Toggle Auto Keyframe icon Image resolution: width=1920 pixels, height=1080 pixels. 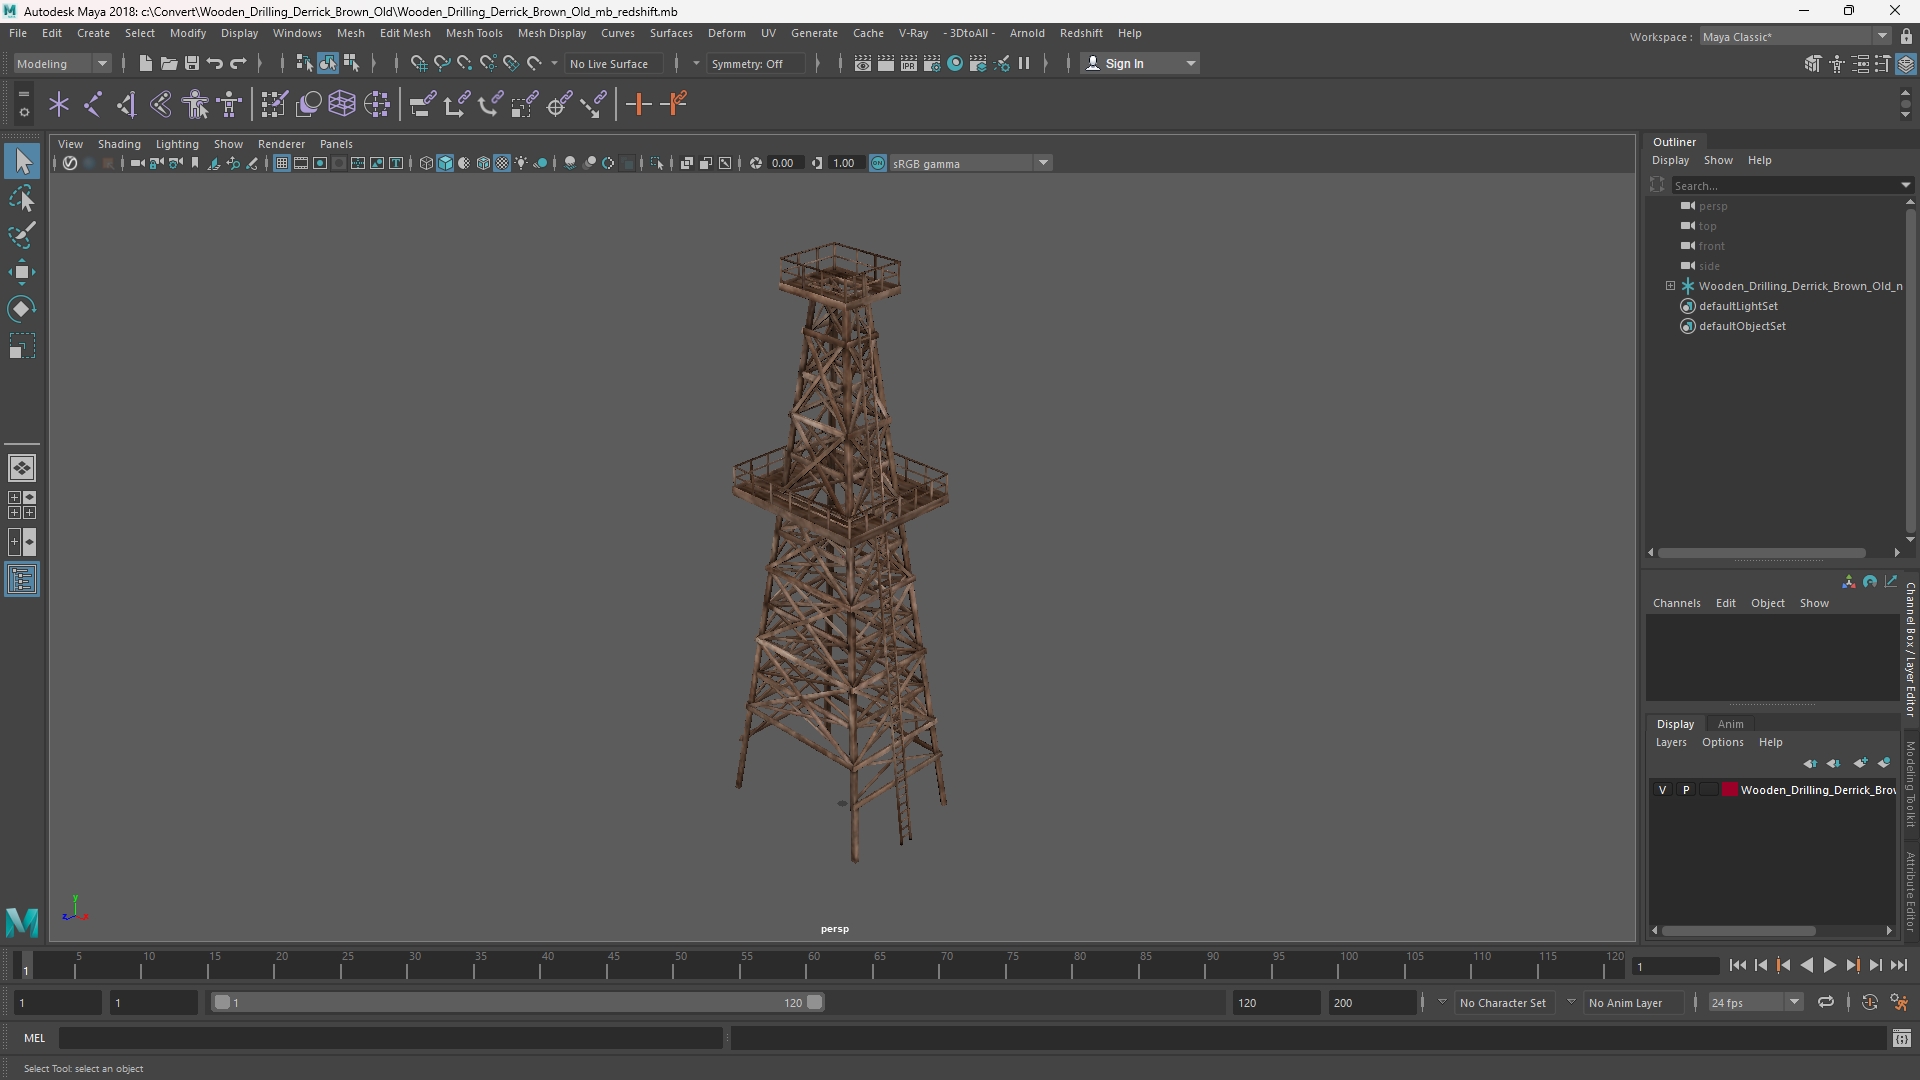1869,1002
